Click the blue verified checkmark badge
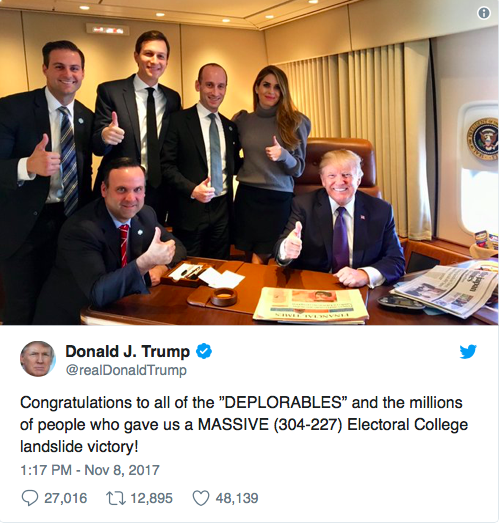The height and width of the screenshot is (528, 501). coord(204,351)
